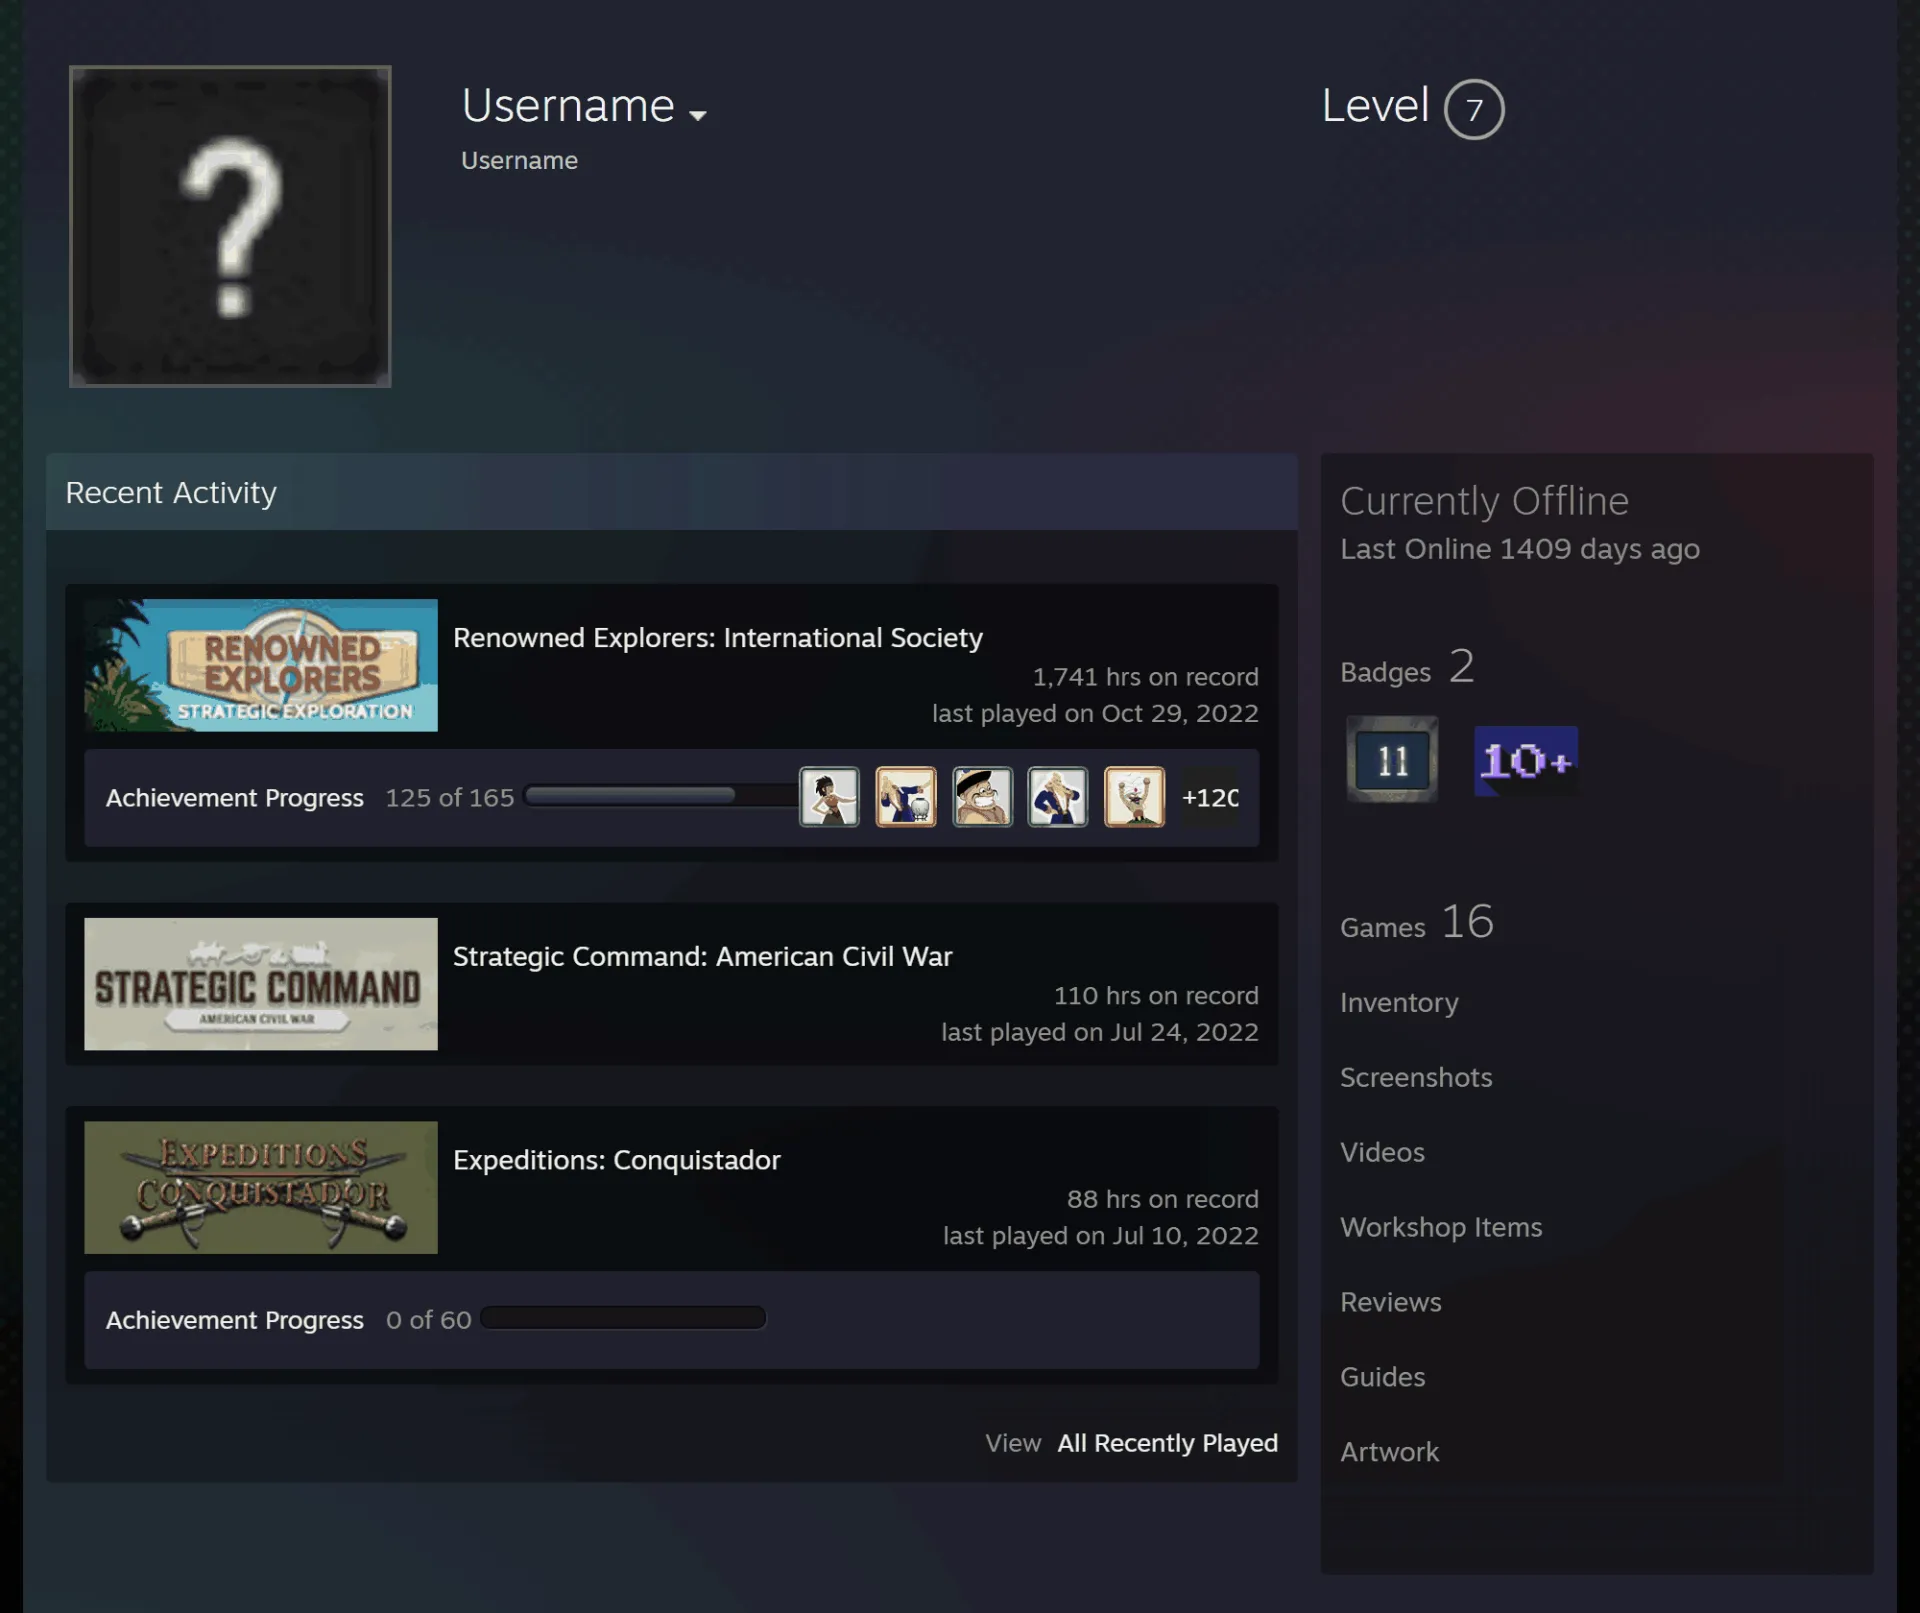Go to Workshop Items

[1441, 1227]
